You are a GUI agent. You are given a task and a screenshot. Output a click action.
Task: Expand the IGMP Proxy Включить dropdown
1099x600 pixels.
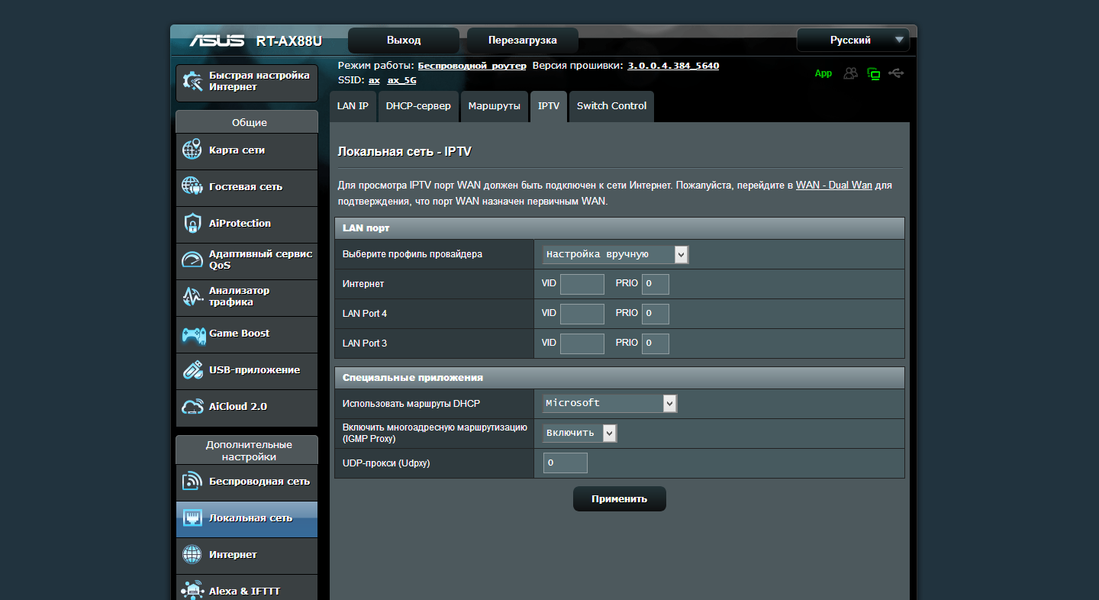579,433
